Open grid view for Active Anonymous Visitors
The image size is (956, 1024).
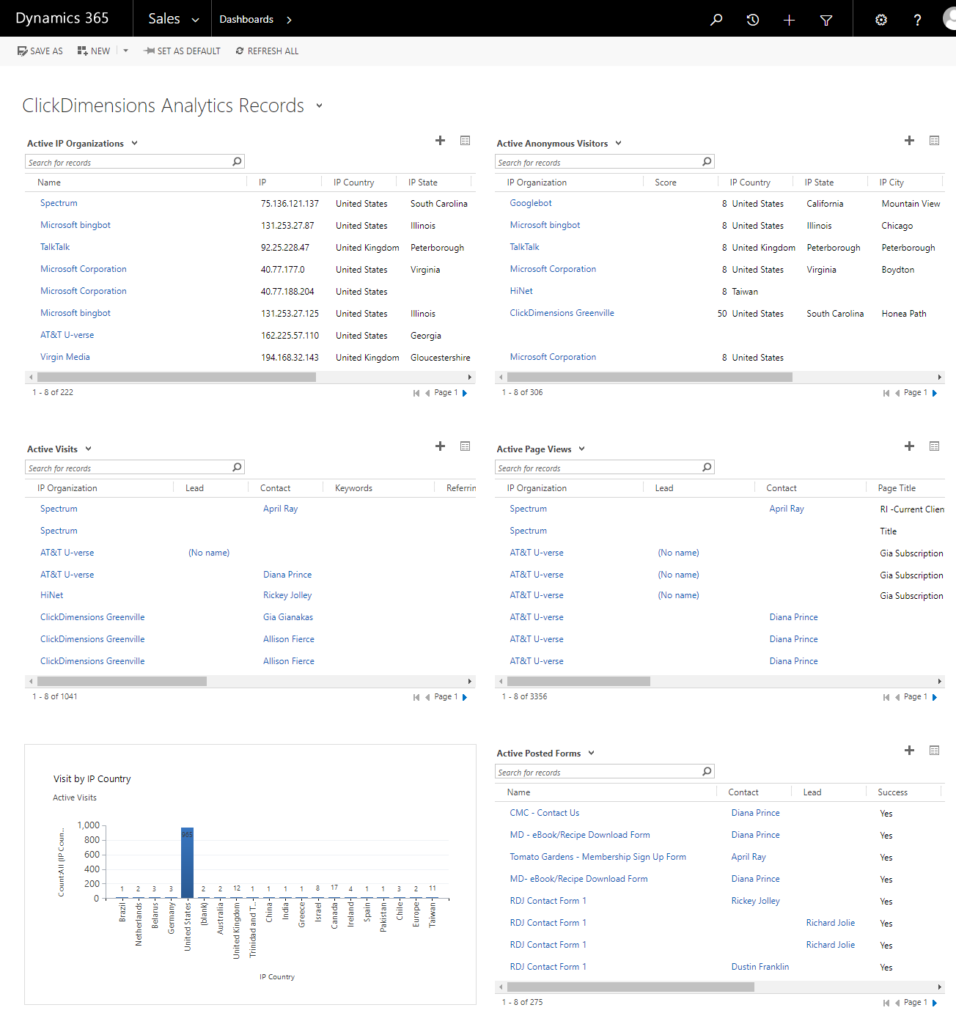click(x=934, y=140)
